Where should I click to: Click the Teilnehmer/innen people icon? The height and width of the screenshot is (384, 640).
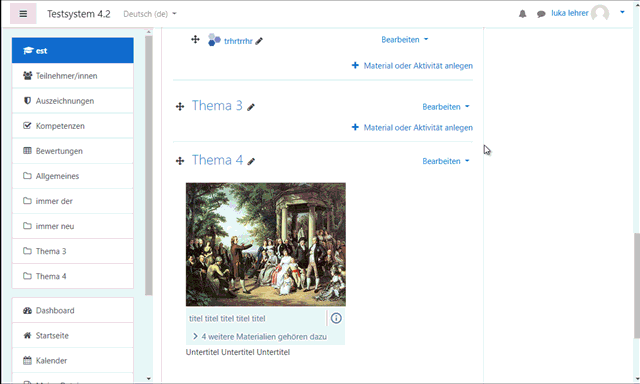point(27,76)
